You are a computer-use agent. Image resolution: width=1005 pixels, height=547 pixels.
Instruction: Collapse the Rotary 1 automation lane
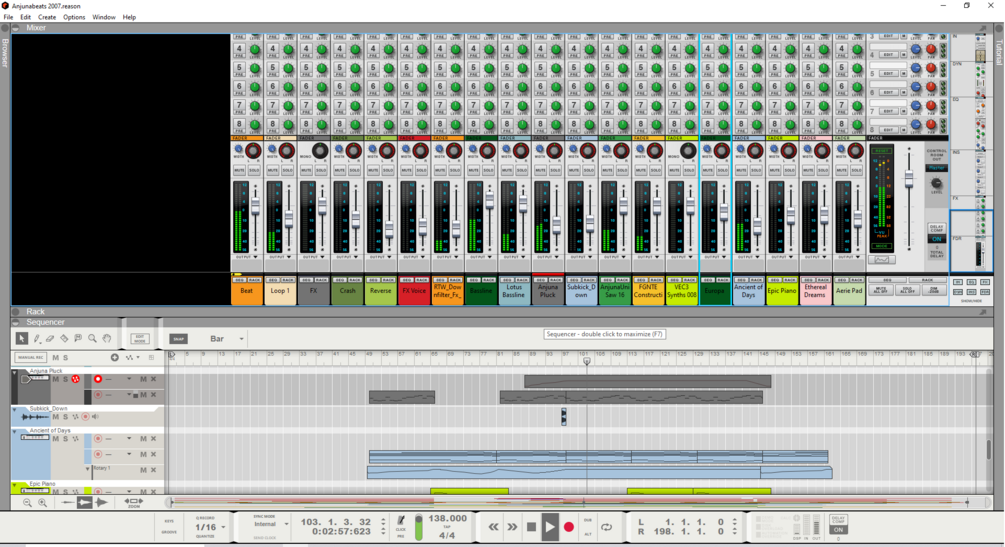coord(88,469)
